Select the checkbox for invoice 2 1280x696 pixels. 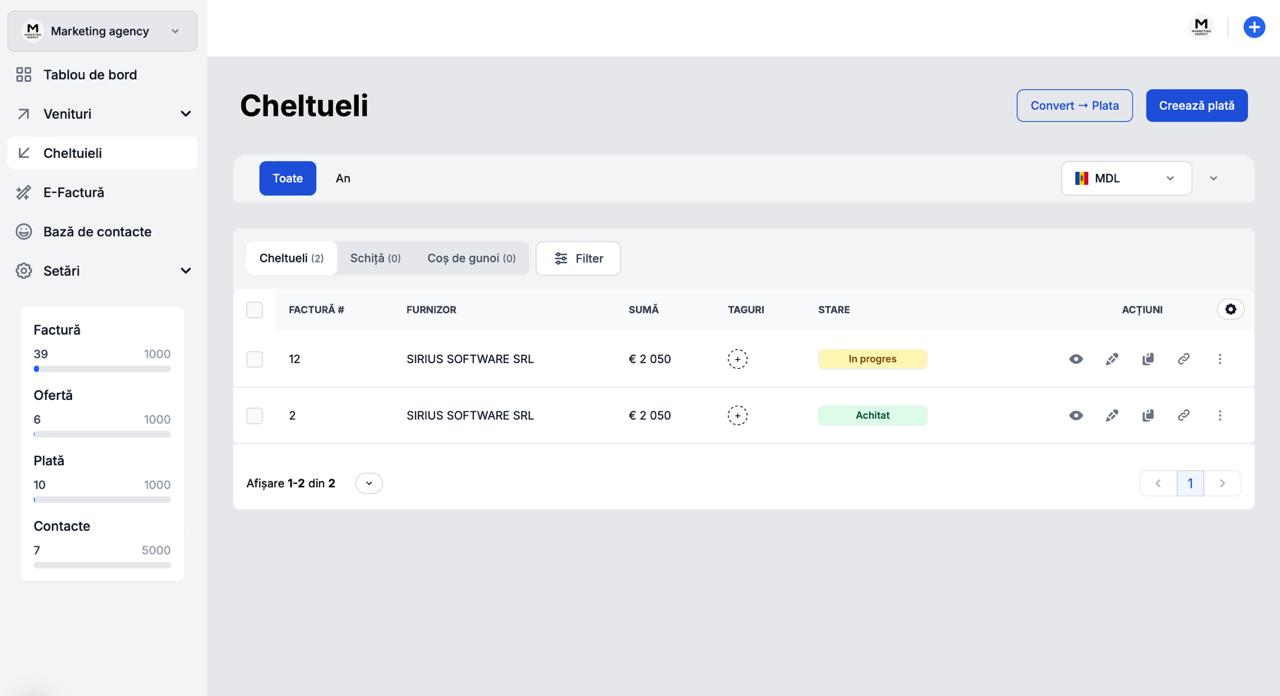255,415
